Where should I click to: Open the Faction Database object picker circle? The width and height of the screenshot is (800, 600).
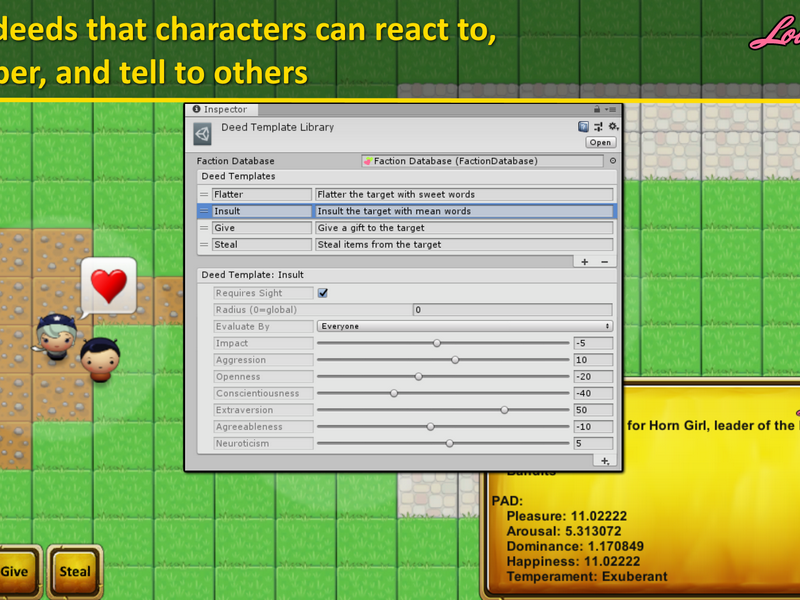(613, 161)
